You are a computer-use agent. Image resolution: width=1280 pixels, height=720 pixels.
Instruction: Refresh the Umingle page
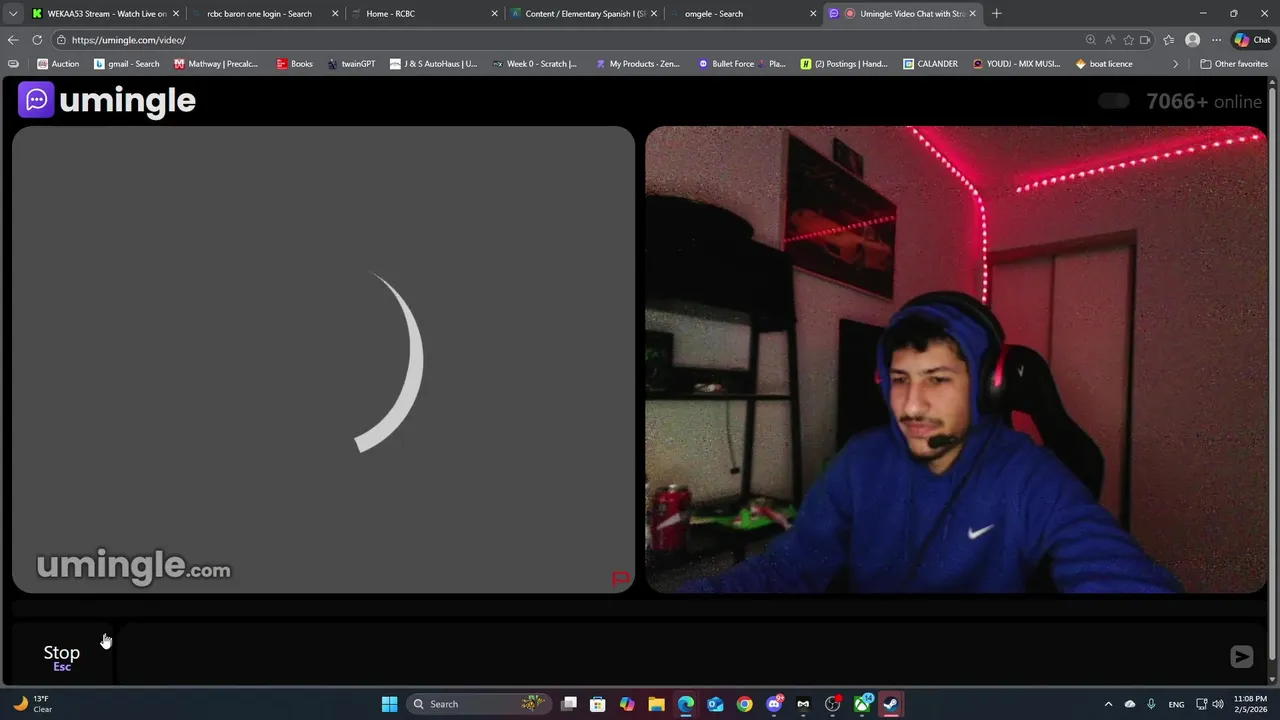[37, 40]
